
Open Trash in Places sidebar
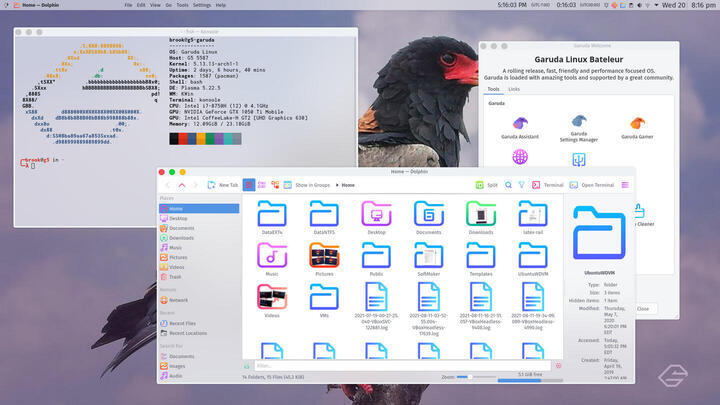[199, 277]
